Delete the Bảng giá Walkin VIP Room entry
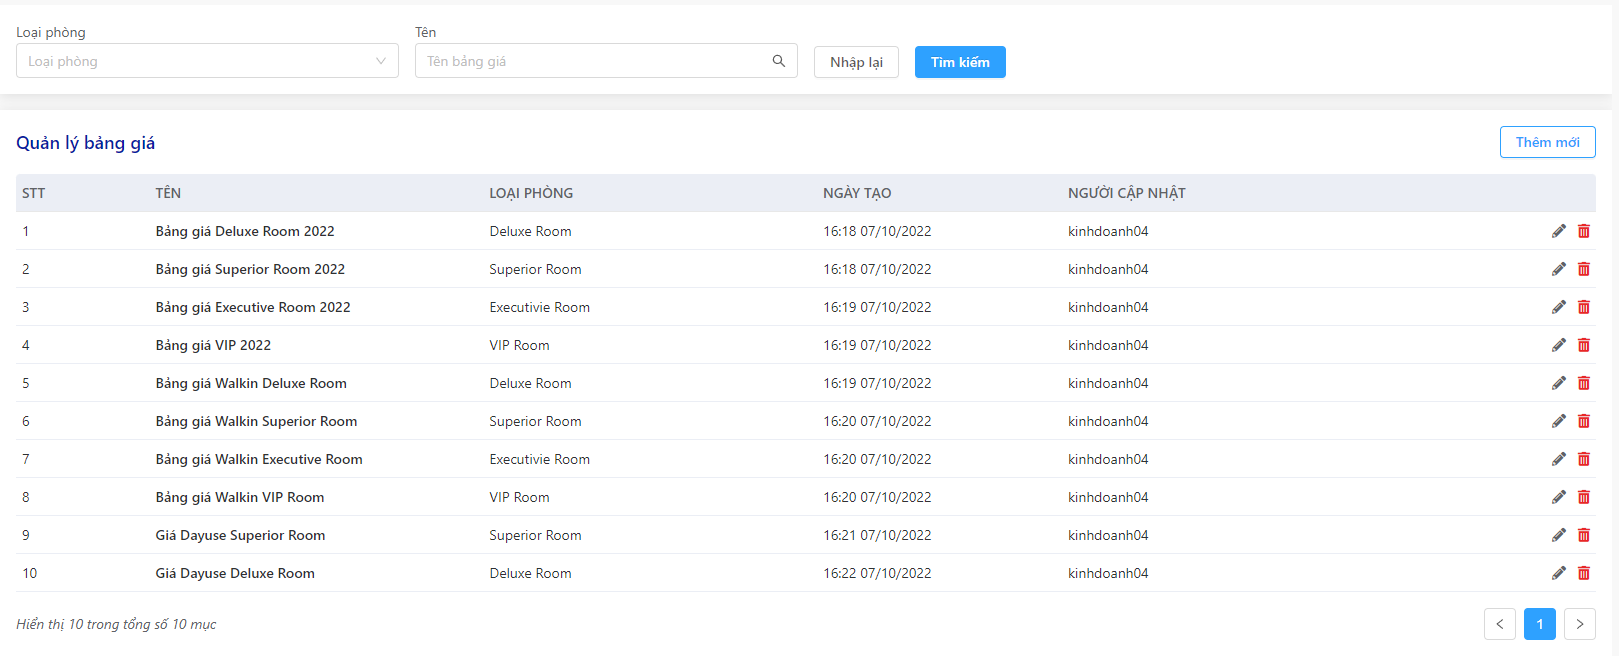Screen dimensions: 1619x656 (x=1584, y=497)
